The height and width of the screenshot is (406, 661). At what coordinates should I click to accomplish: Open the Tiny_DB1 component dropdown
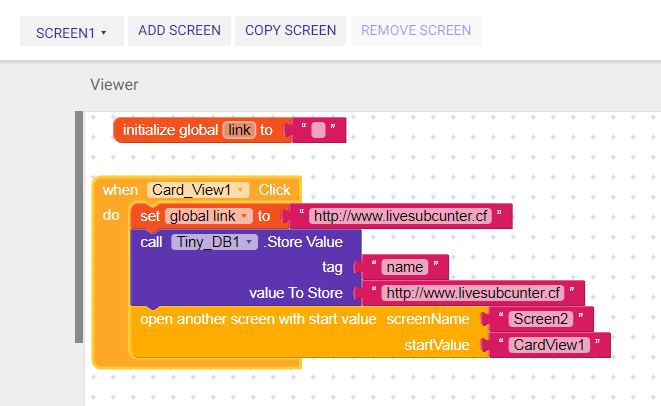tap(214, 242)
